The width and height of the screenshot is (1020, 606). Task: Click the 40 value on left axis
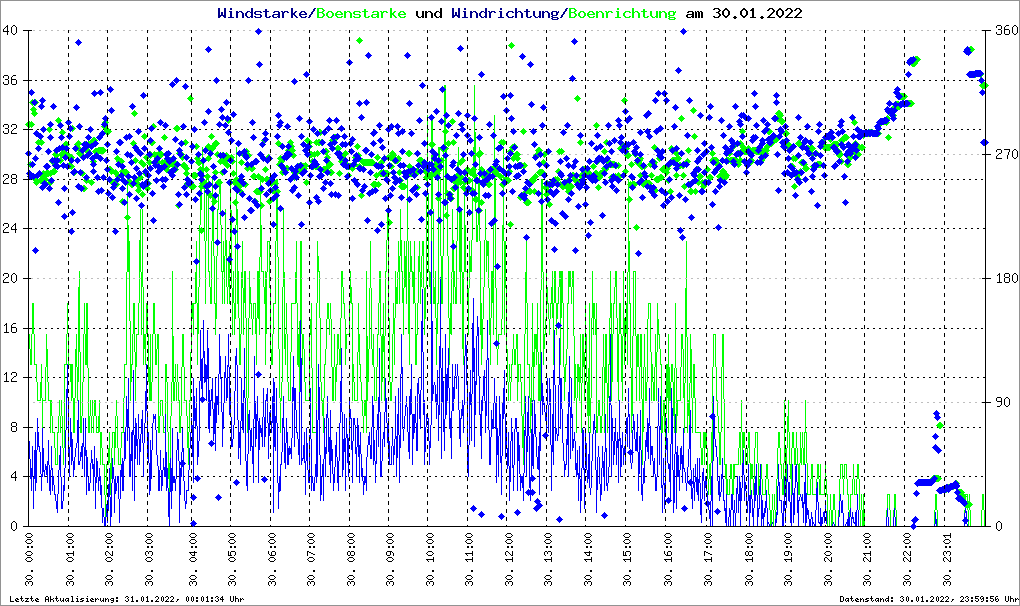[12, 31]
